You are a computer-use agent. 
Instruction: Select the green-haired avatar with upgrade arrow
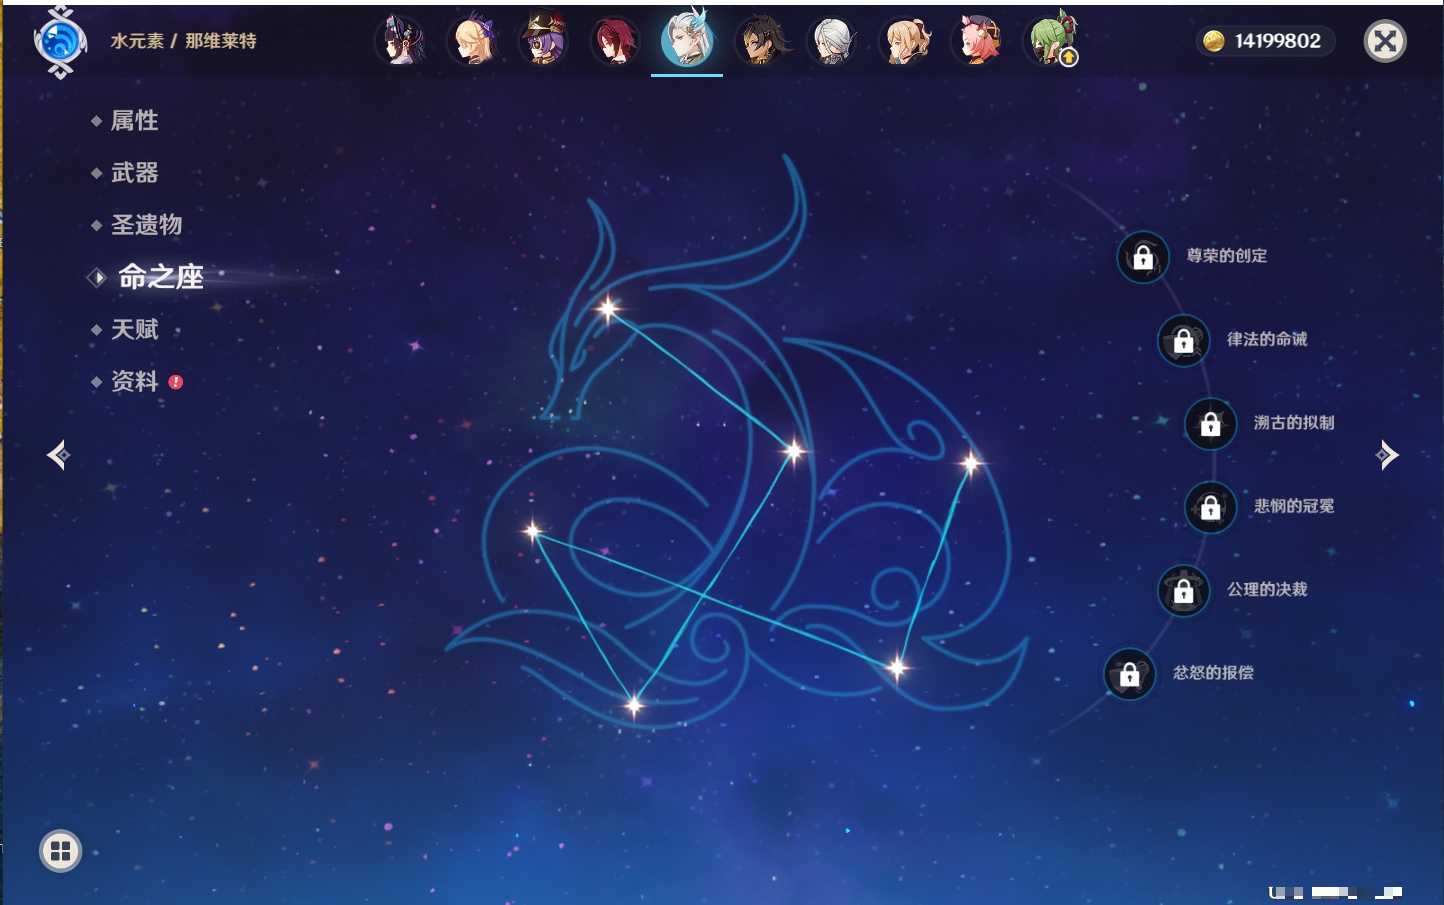pos(1051,41)
